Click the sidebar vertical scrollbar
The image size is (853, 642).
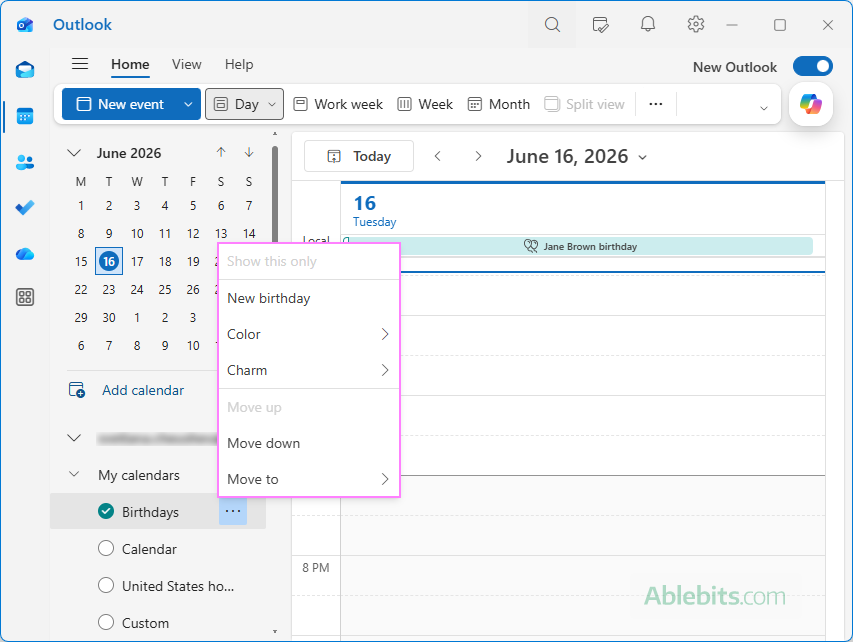click(275, 196)
